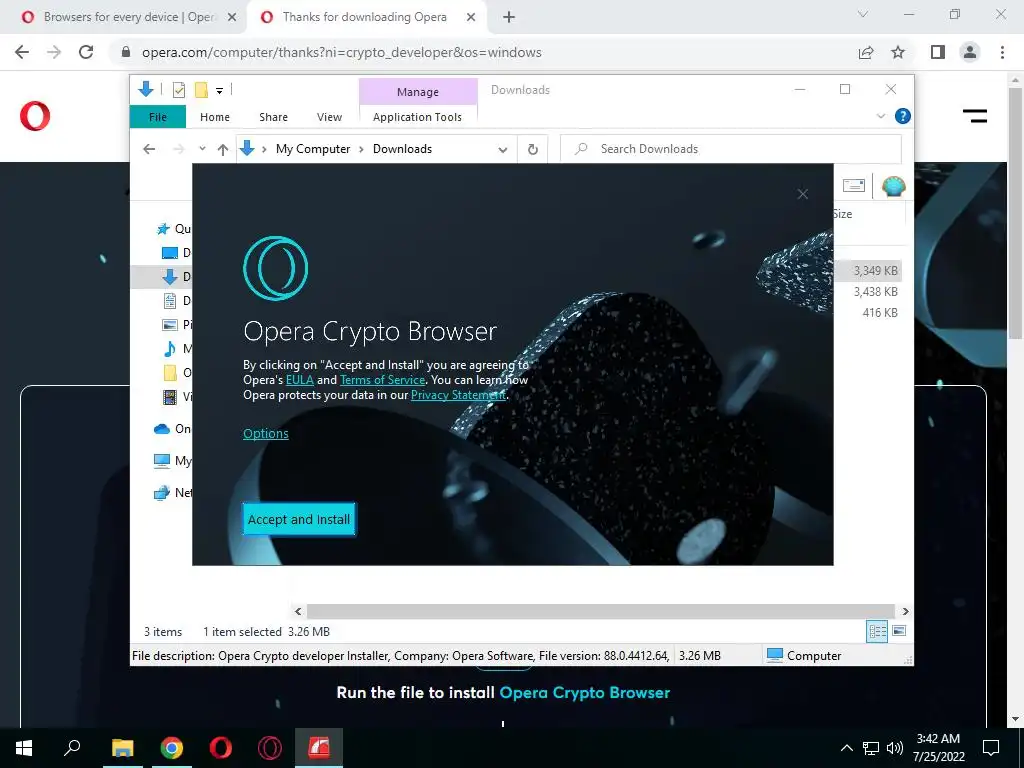
Task: Click the Size column header
Action: tap(842, 214)
